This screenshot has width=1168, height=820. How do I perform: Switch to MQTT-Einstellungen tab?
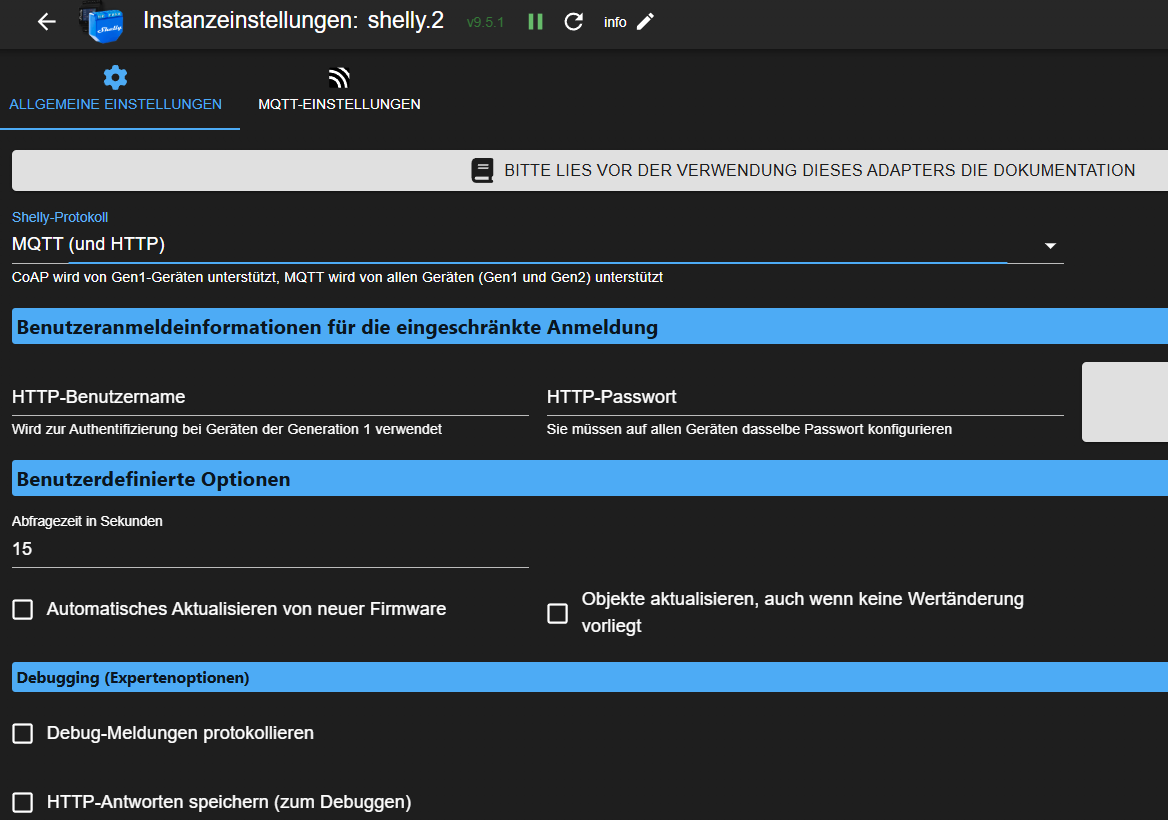click(339, 104)
